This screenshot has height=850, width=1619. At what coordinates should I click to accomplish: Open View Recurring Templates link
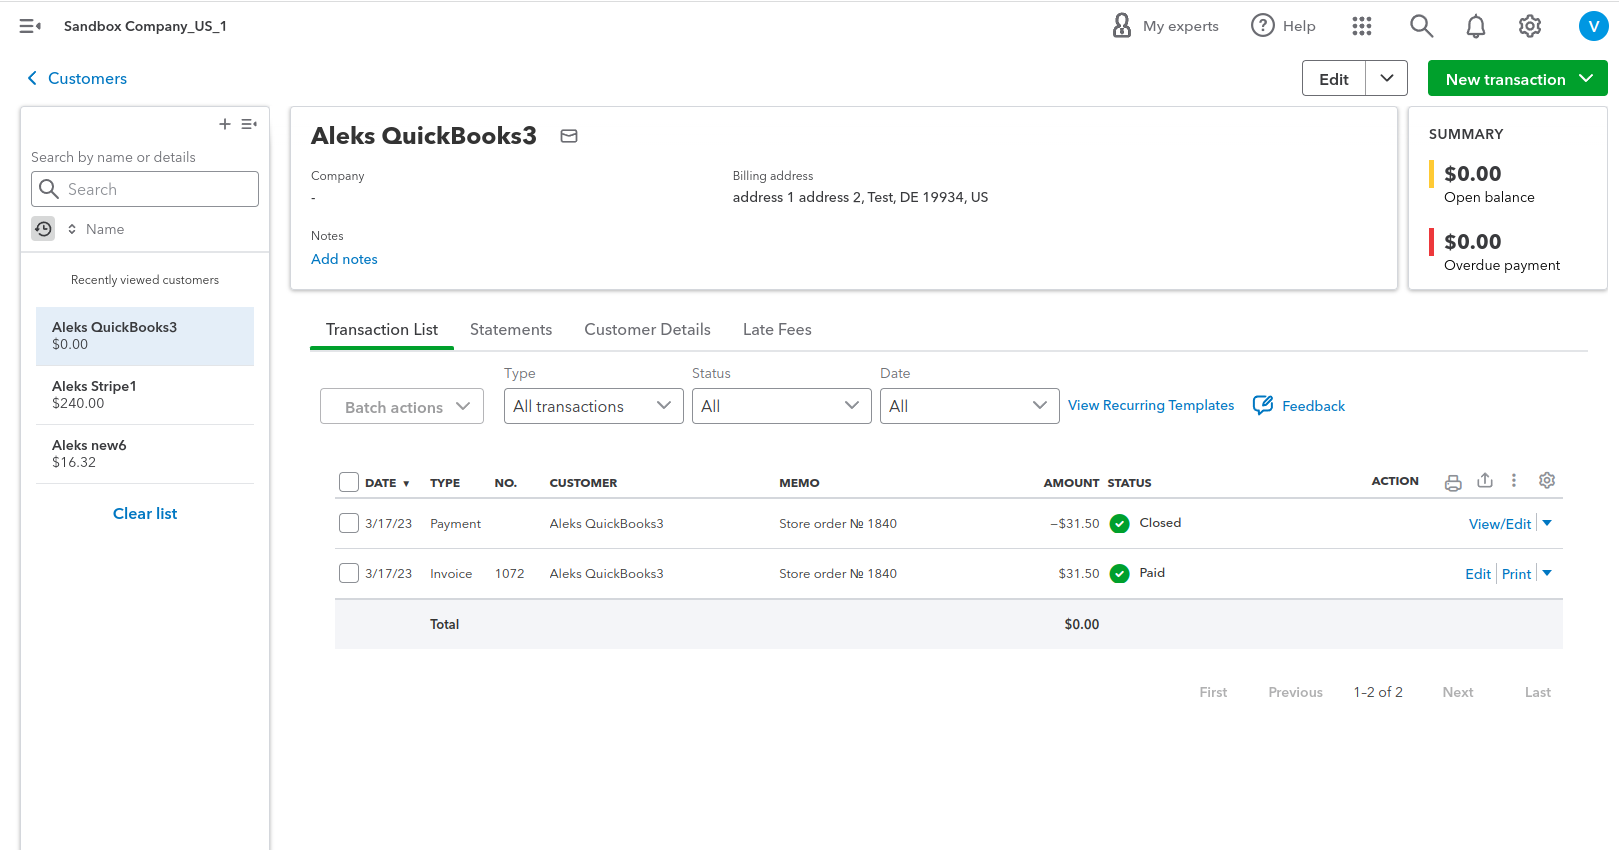(1151, 405)
